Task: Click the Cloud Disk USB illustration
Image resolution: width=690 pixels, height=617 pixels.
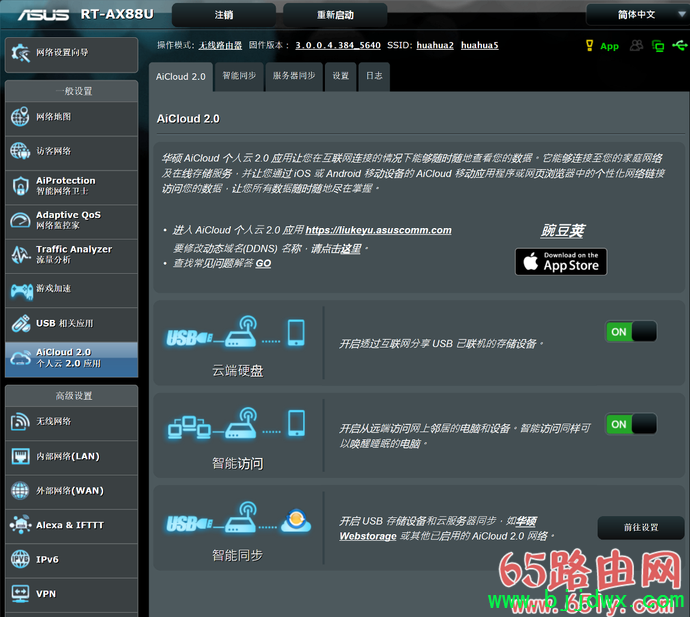Action: tap(235, 332)
